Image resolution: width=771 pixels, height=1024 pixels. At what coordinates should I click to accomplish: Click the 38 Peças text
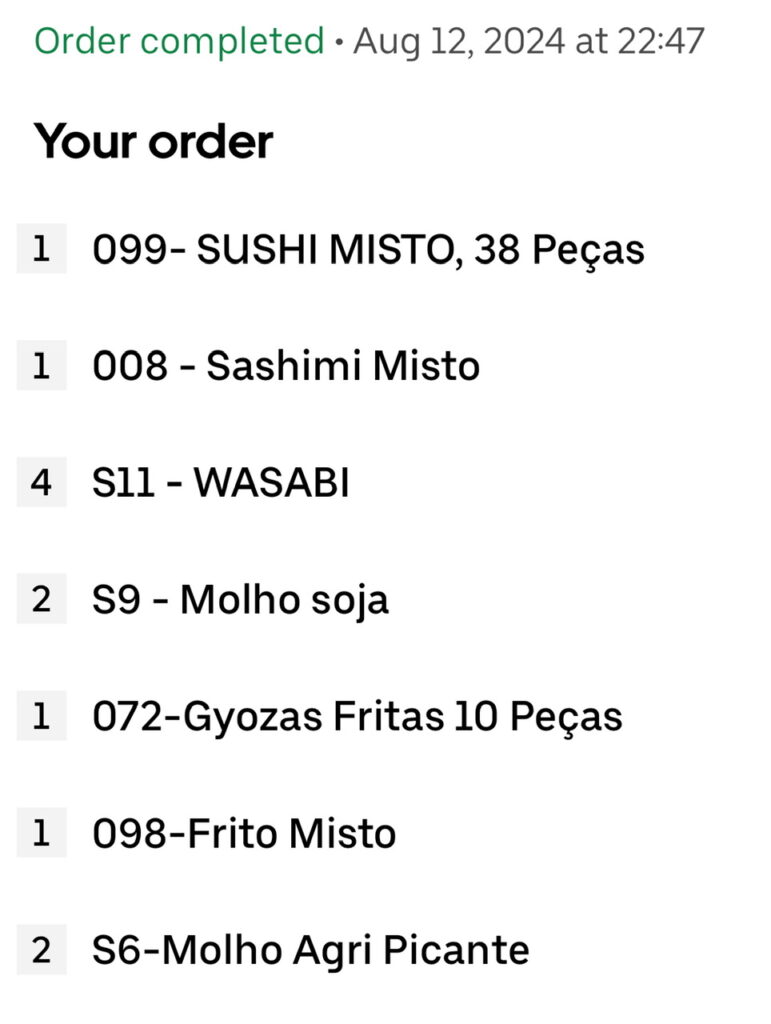click(559, 249)
